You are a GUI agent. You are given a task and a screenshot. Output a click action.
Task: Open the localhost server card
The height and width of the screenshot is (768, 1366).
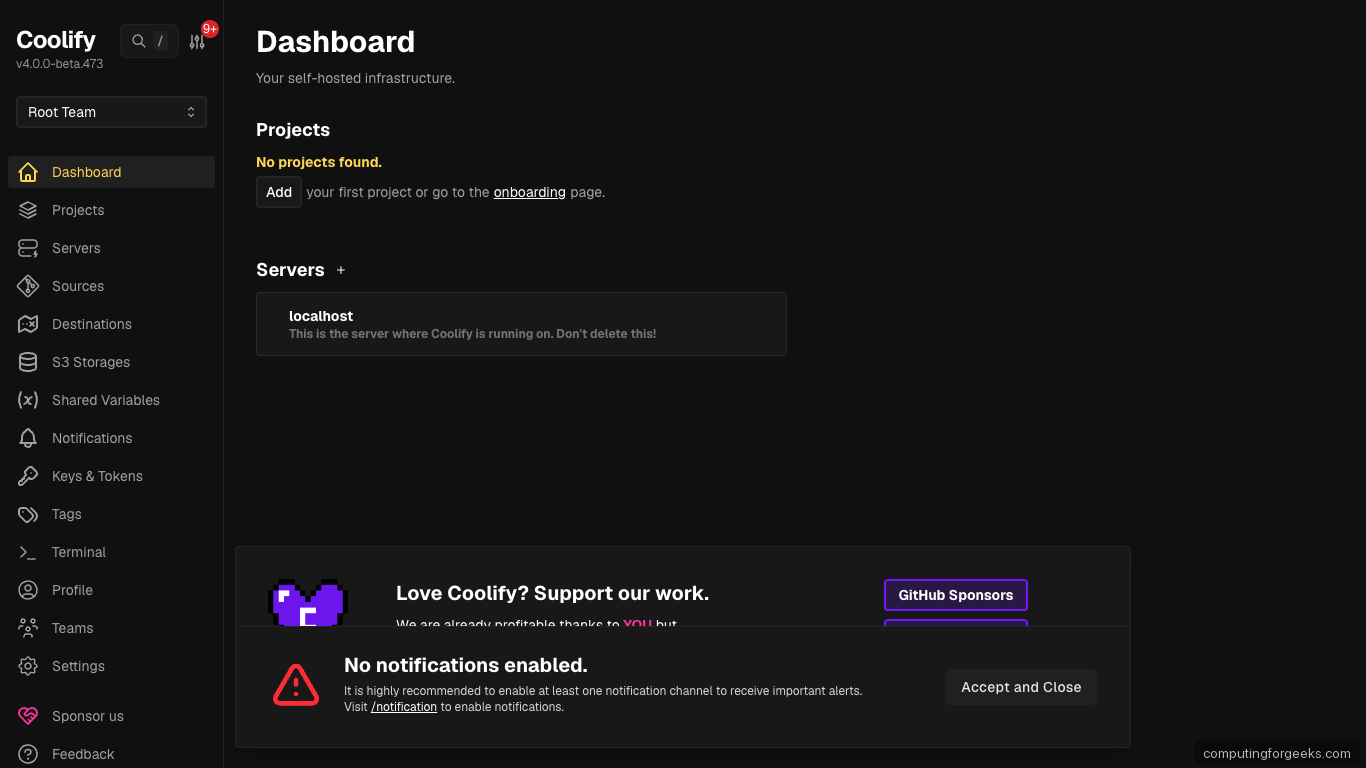tap(521, 324)
